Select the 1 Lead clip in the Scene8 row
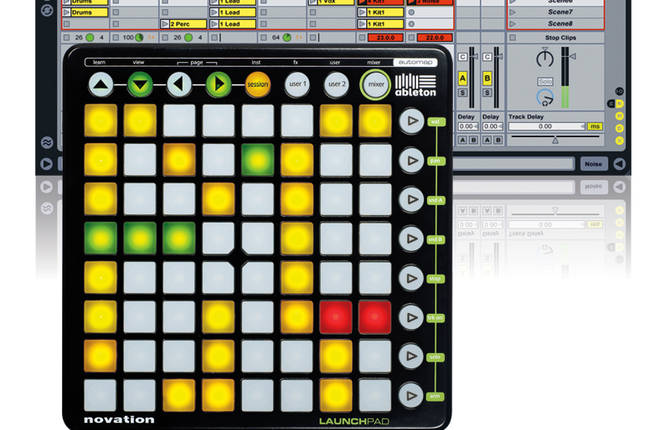This screenshot has width=670, height=430. [236, 24]
